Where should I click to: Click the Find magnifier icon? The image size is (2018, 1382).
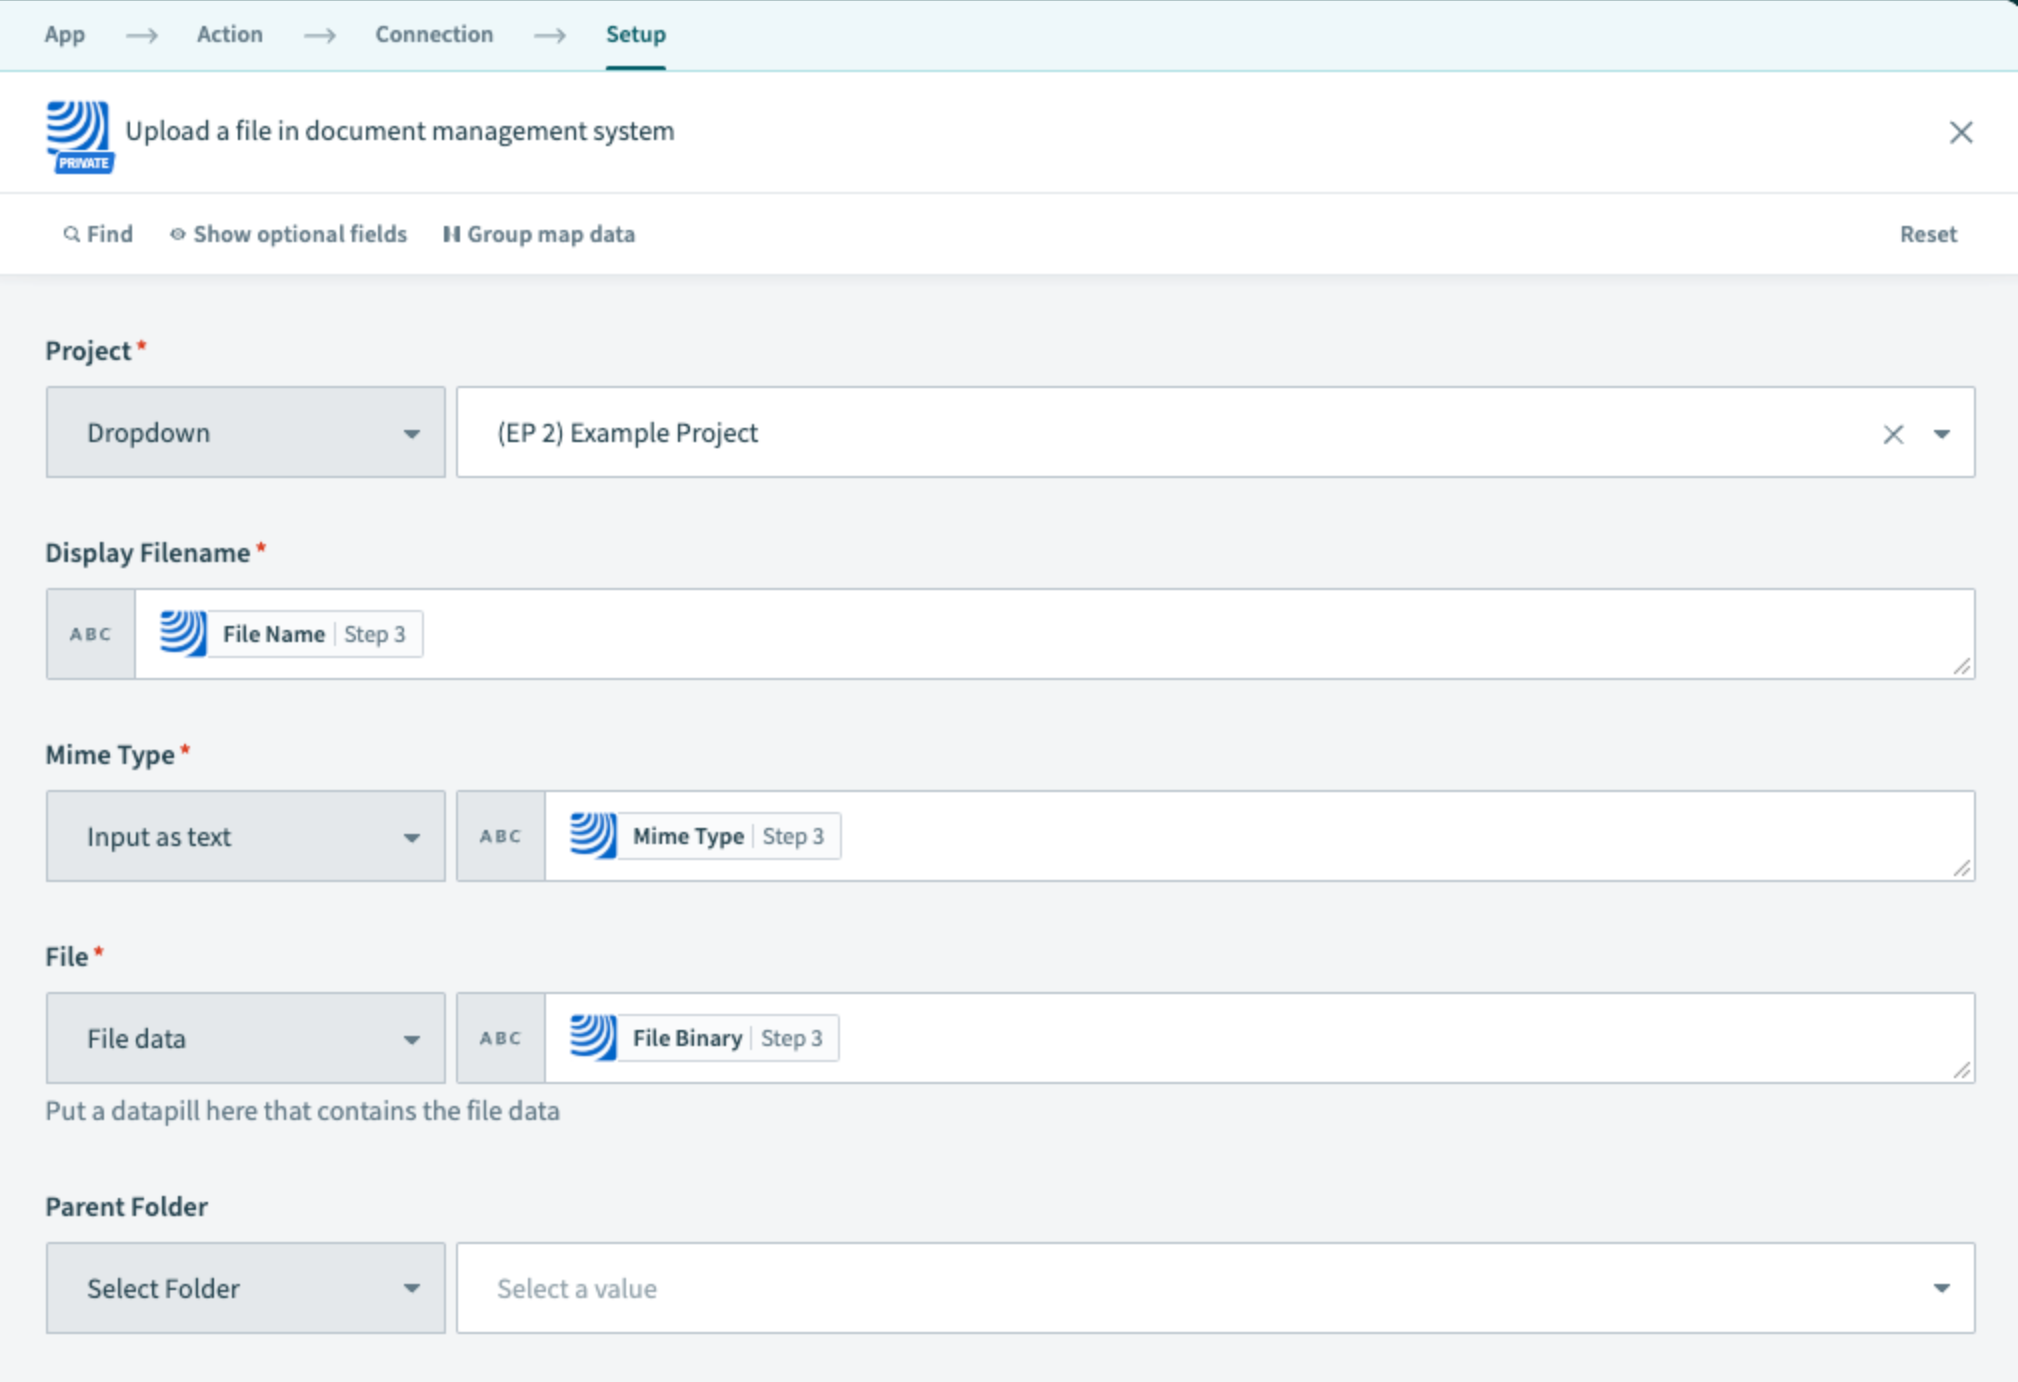click(x=71, y=234)
